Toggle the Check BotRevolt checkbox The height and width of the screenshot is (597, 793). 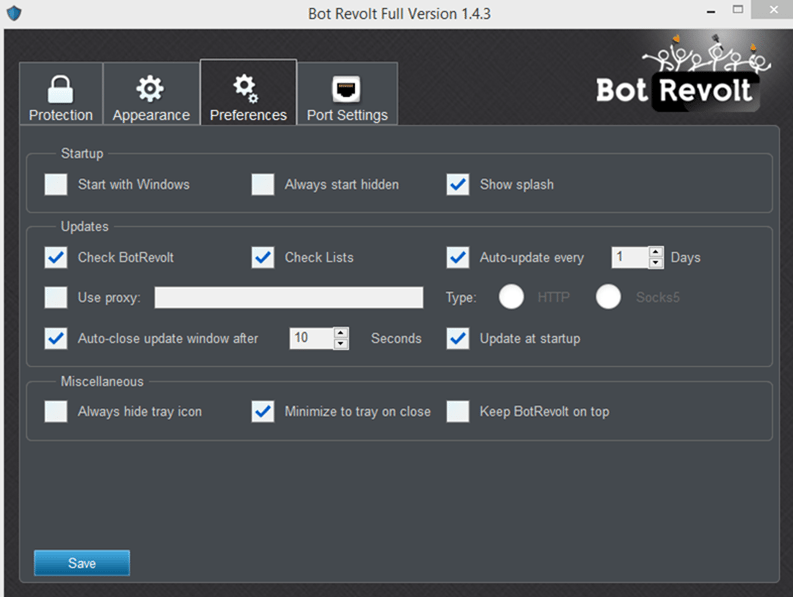click(56, 258)
